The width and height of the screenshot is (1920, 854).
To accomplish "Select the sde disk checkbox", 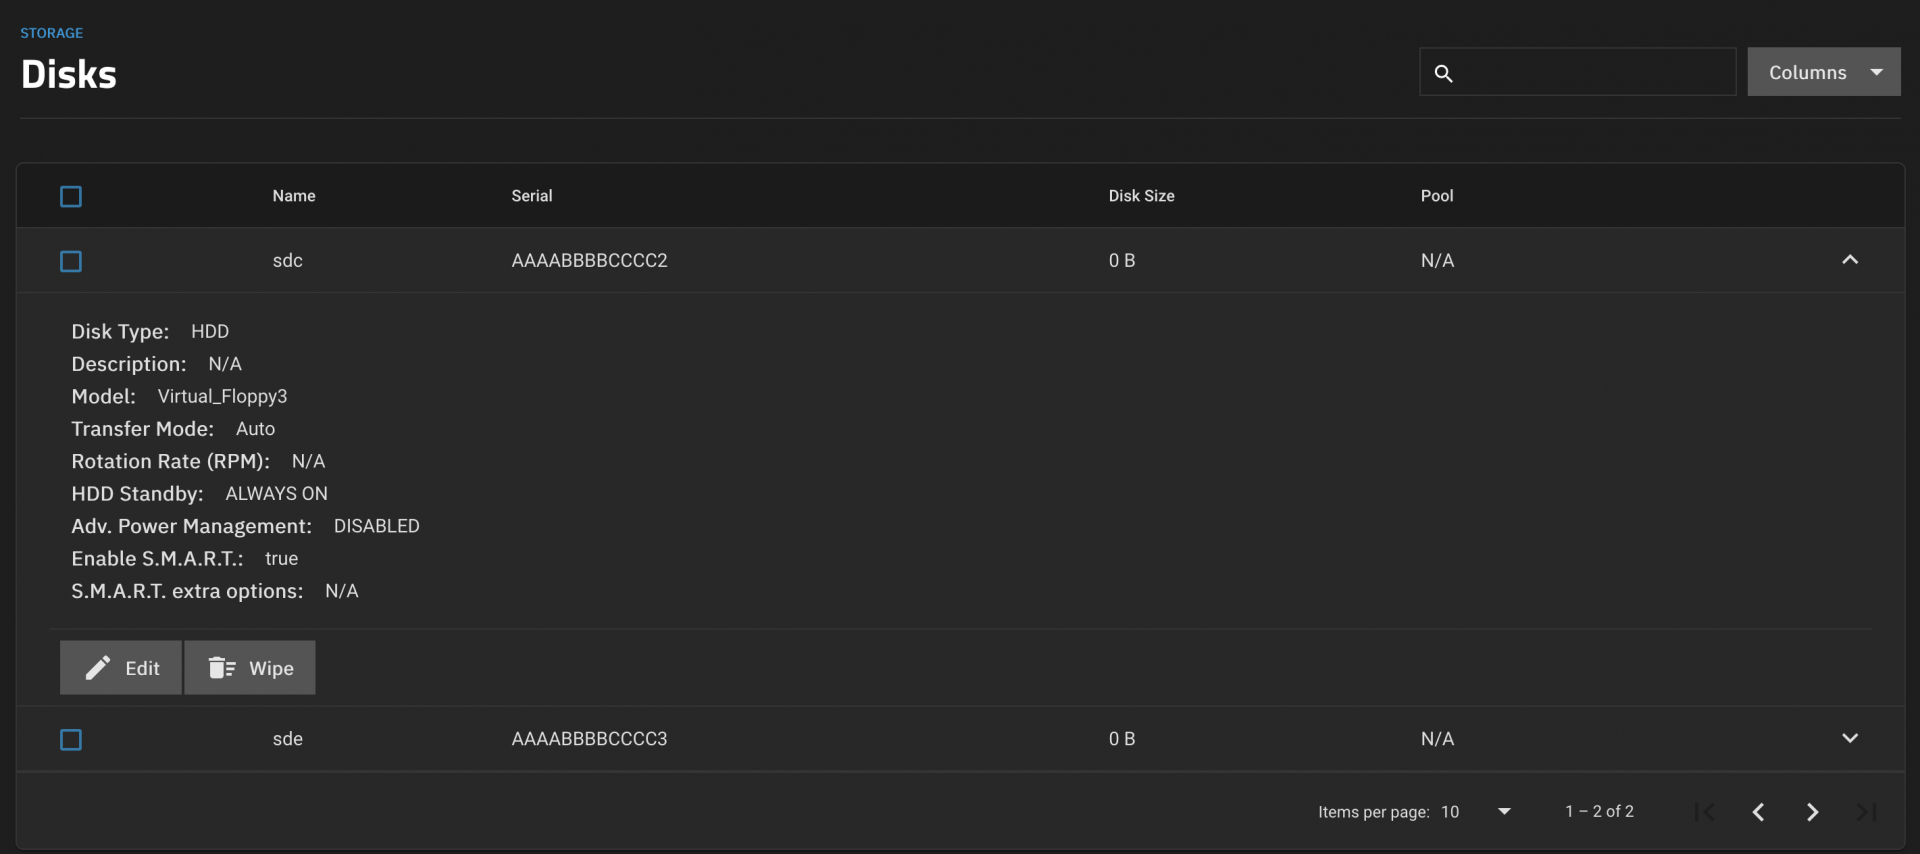I will pyautogui.click(x=71, y=740).
